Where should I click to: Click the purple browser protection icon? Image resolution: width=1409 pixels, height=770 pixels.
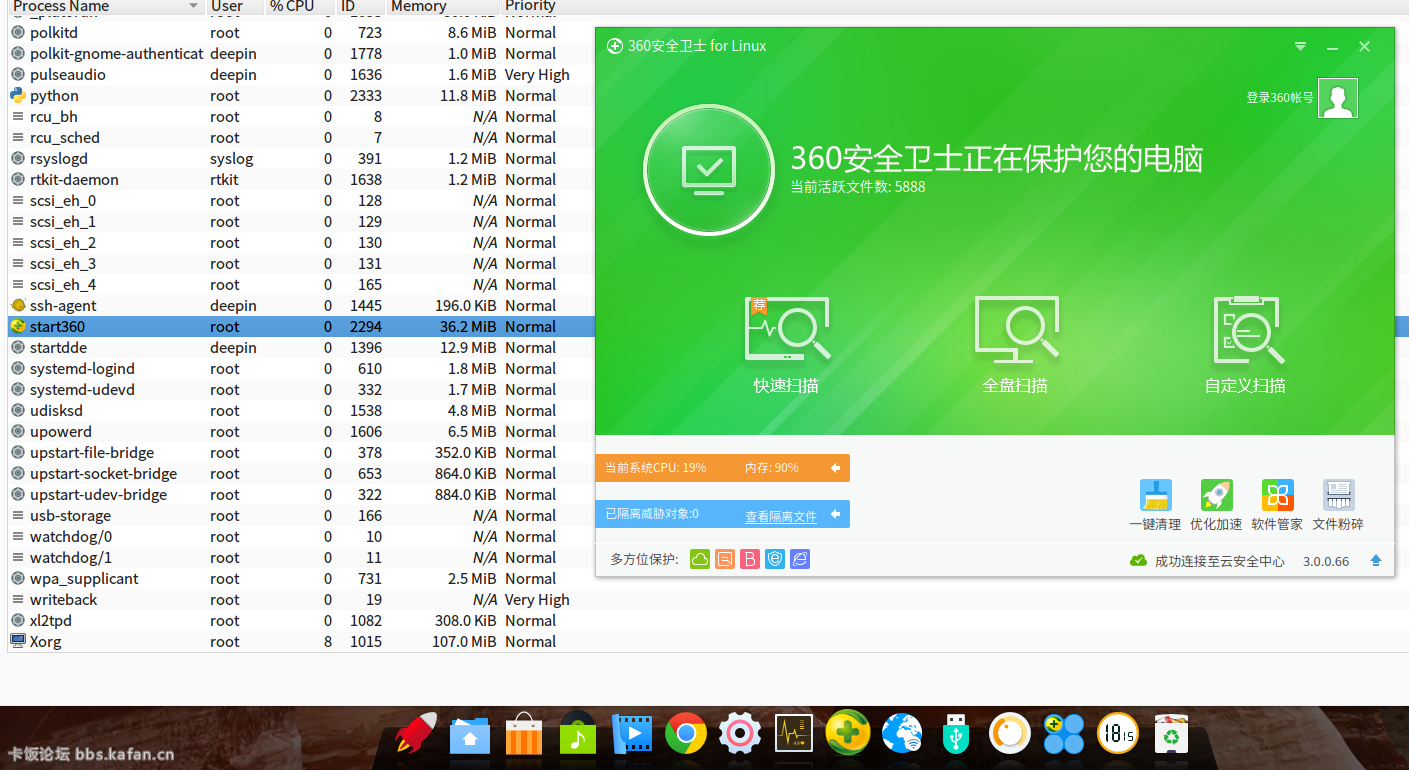tap(800, 559)
